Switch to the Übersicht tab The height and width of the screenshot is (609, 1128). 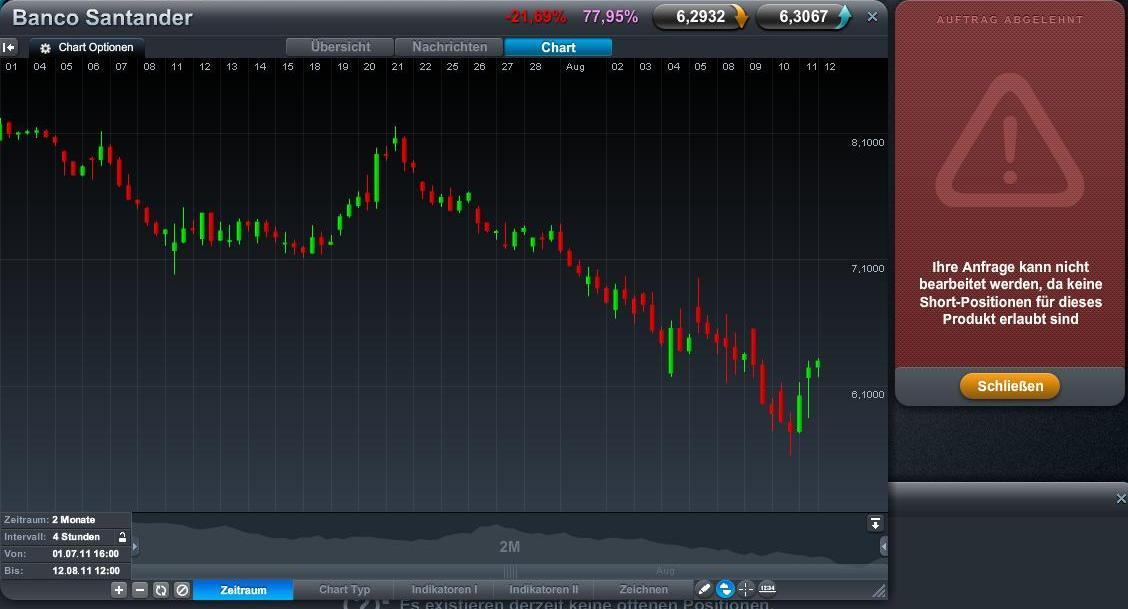tap(340, 47)
